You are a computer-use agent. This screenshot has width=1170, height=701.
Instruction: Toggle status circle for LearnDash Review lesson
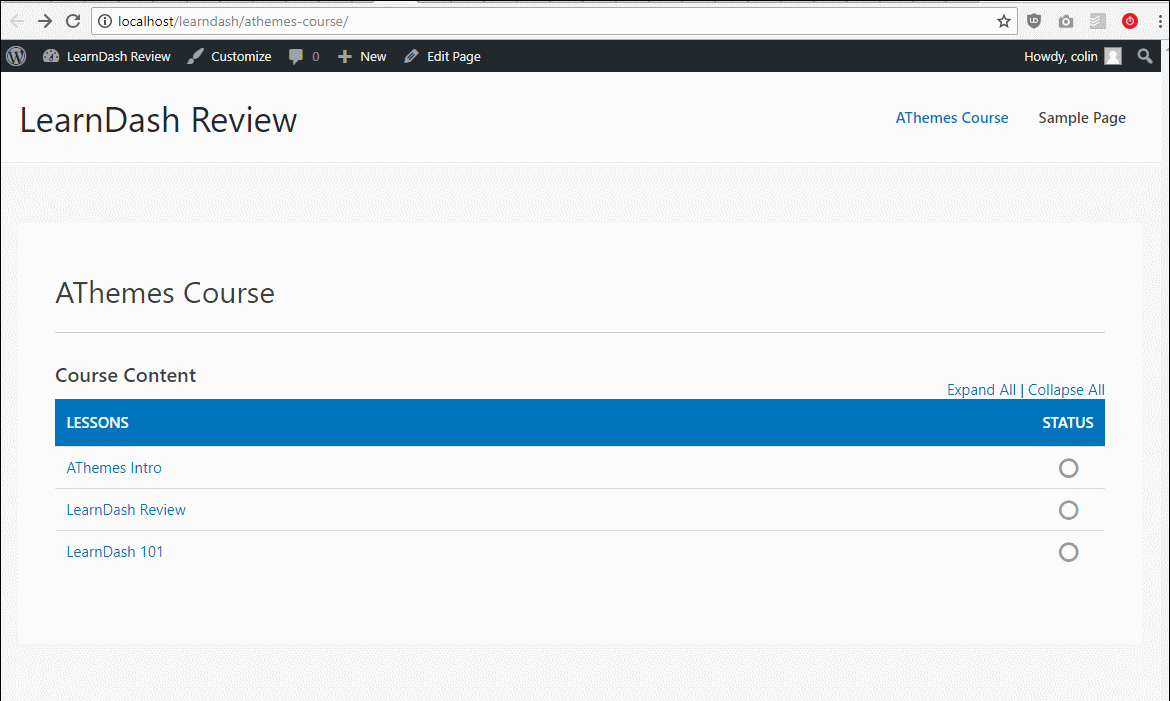click(x=1069, y=510)
